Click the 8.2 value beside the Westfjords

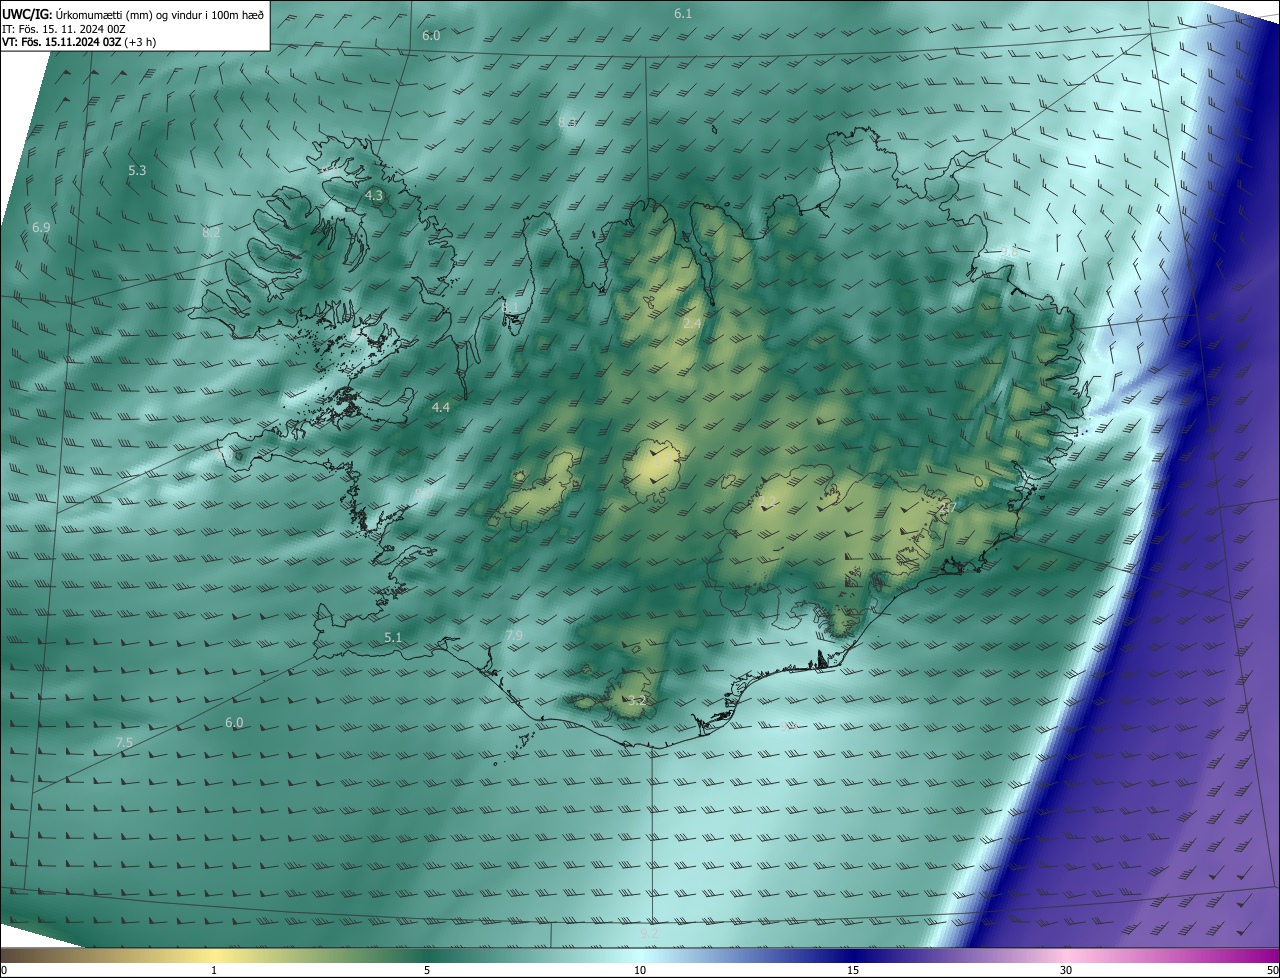coord(211,232)
